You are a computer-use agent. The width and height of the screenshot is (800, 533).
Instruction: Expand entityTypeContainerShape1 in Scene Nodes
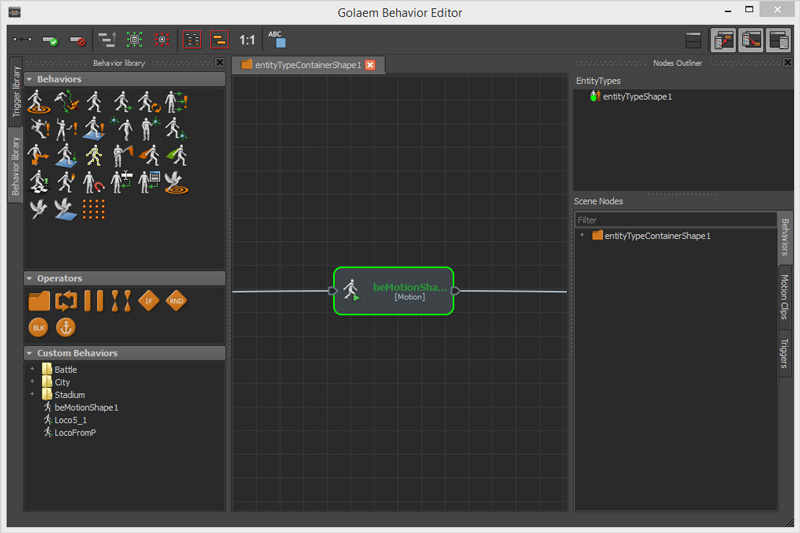click(x=582, y=235)
